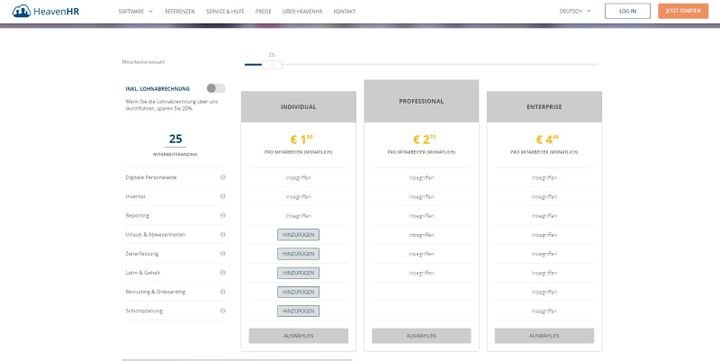This screenshot has height=361, width=720.
Task: Add Urlaub & Abwesenheiten via Hinzufügen
Action: pos(298,235)
